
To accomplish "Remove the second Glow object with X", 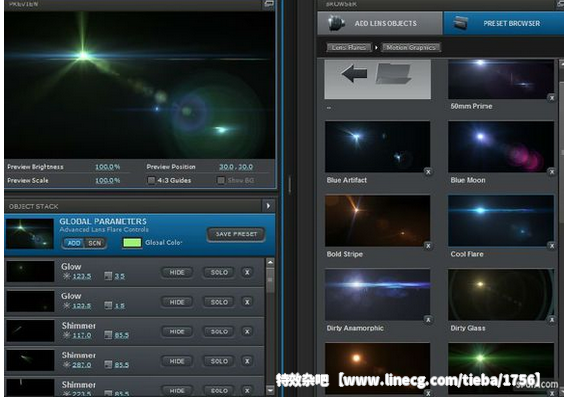I will click(247, 302).
